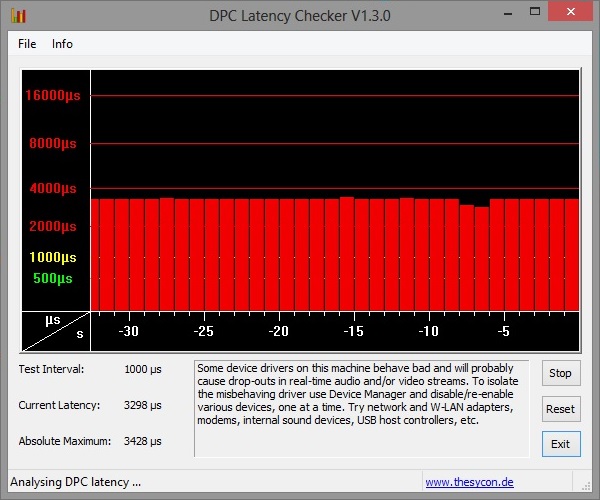Open the File menu

click(27, 44)
